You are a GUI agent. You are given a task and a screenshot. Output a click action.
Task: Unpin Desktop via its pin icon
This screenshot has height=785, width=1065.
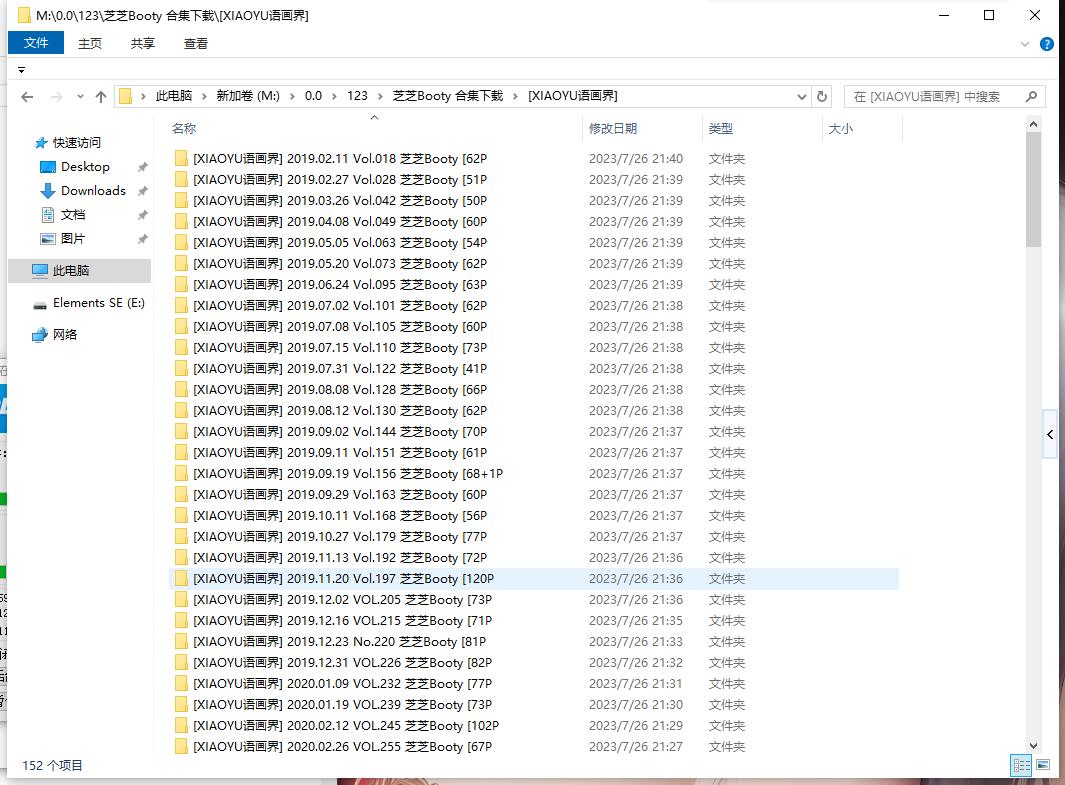pyautogui.click(x=143, y=167)
